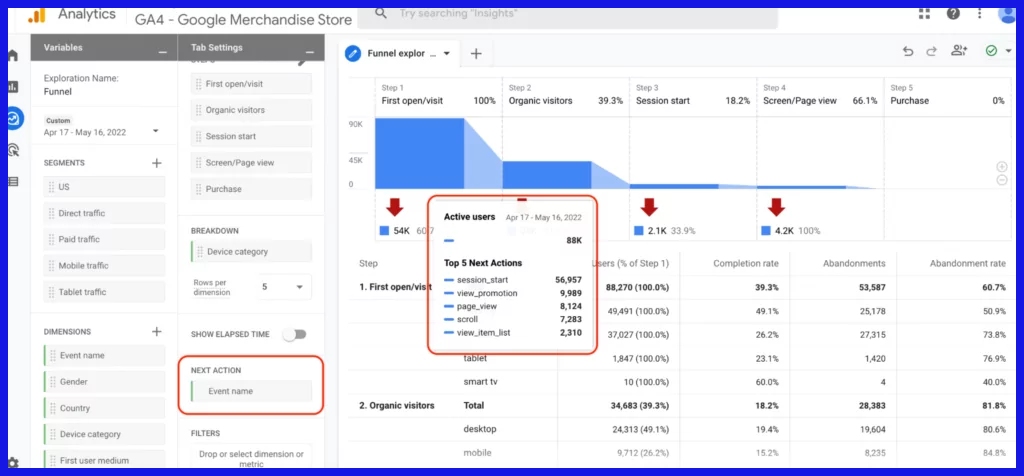This screenshot has width=1024, height=476.
Task: Open the Explore sidebar icon
Action: 12,118
